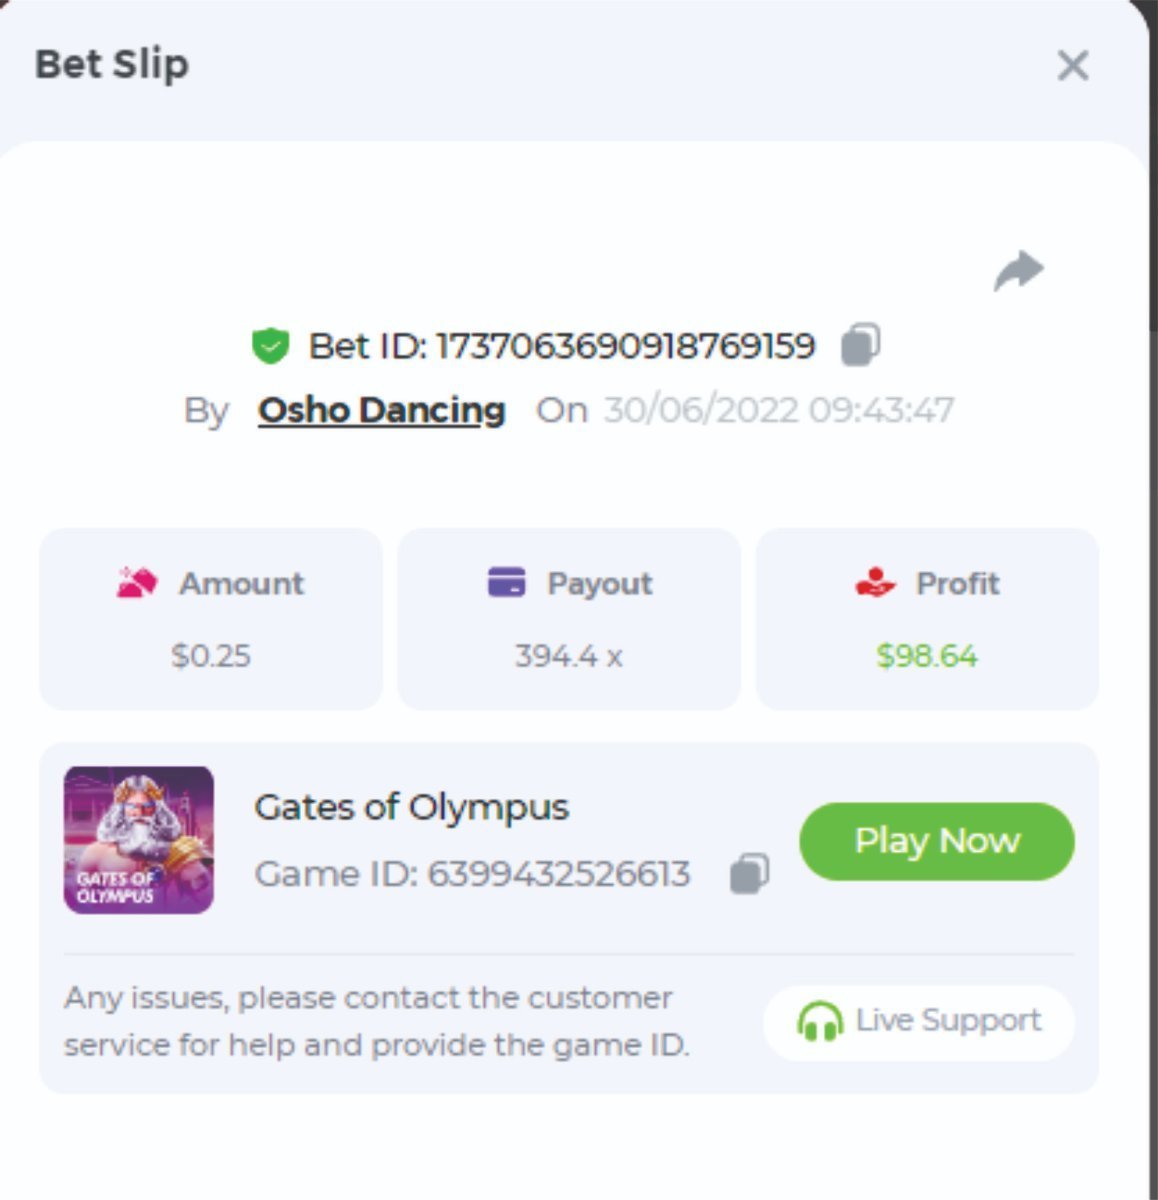Open Osho Dancing user profile
Screen dimensions: 1158x1200
point(381,410)
